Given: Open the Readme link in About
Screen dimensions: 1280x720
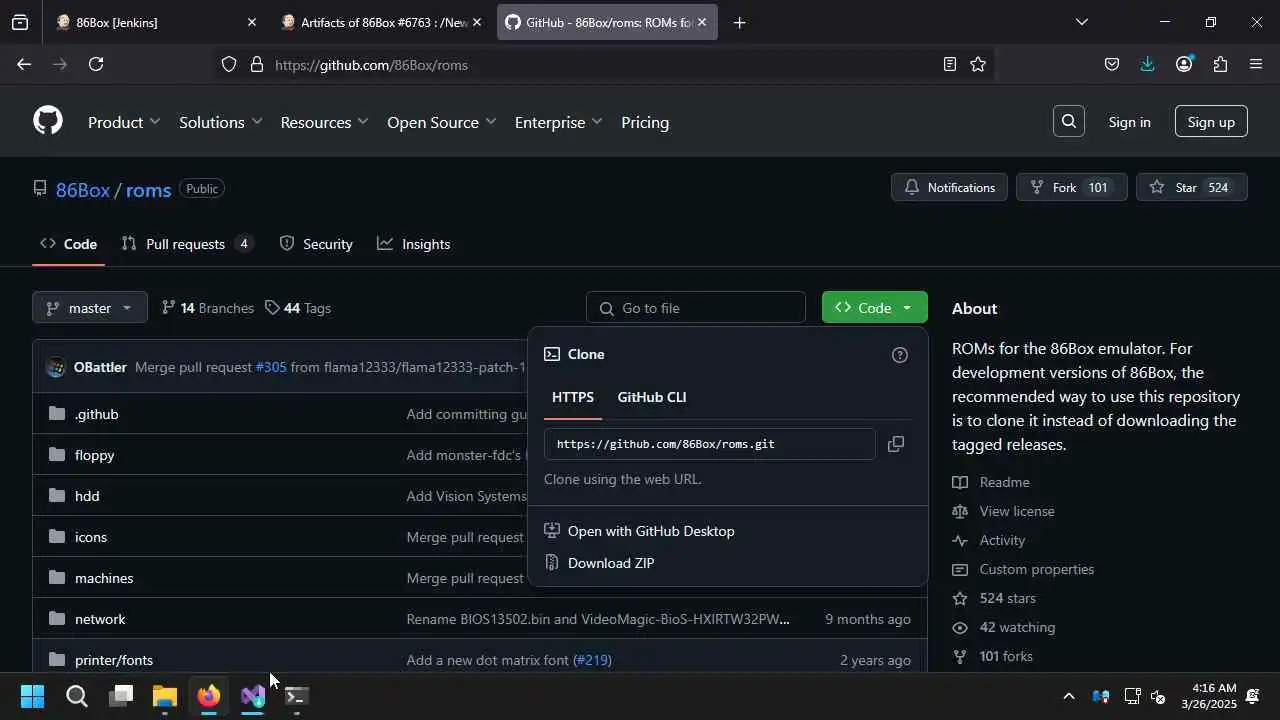Looking at the screenshot, I should point(1004,482).
